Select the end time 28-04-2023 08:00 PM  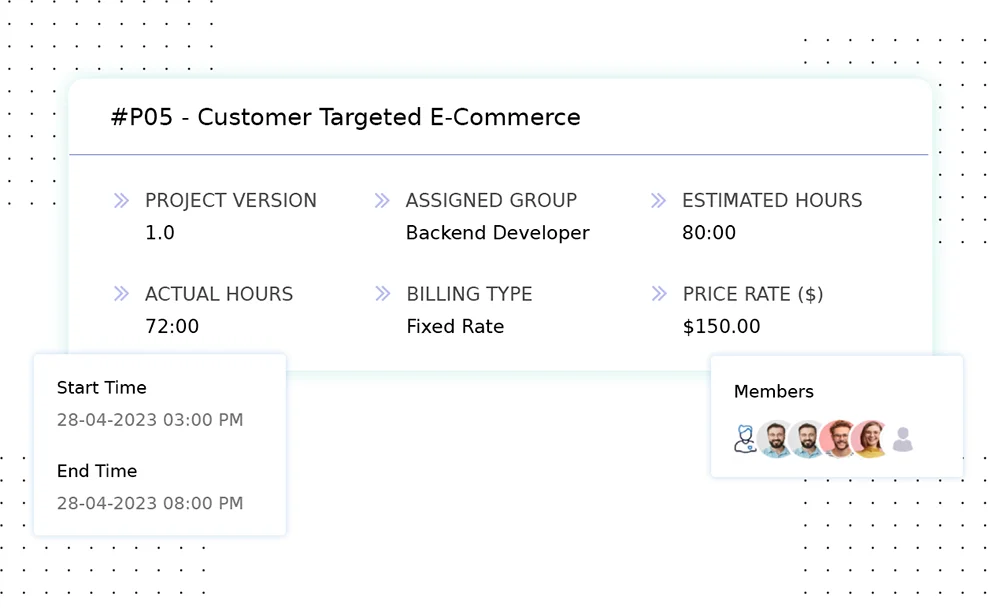[x=150, y=503]
